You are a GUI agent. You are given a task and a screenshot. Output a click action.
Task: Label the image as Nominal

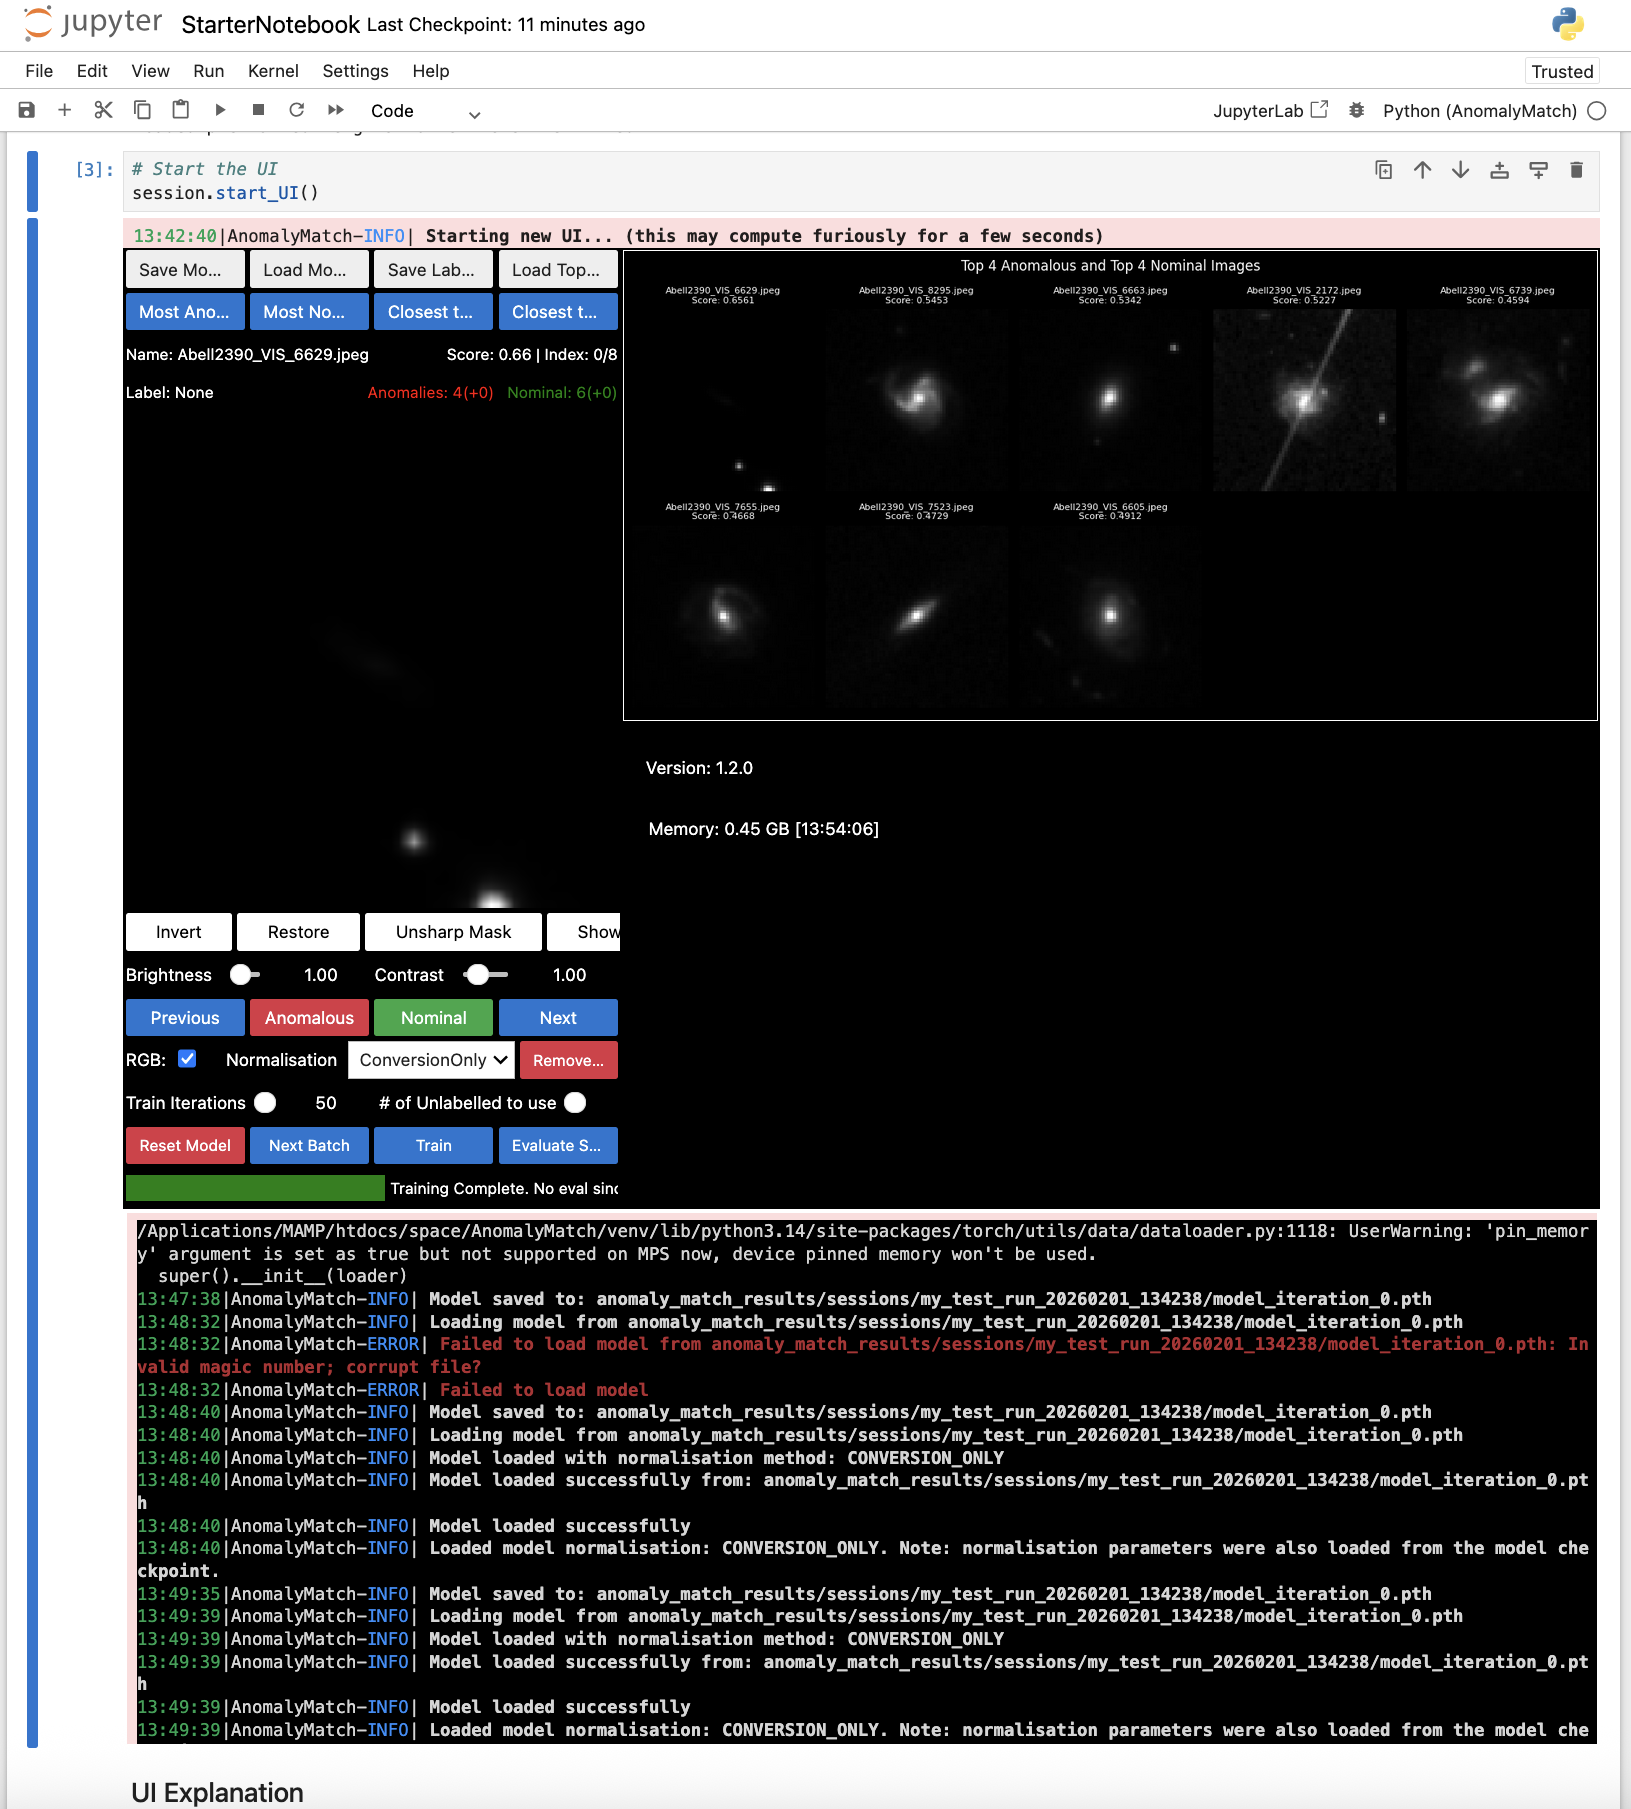(434, 1018)
